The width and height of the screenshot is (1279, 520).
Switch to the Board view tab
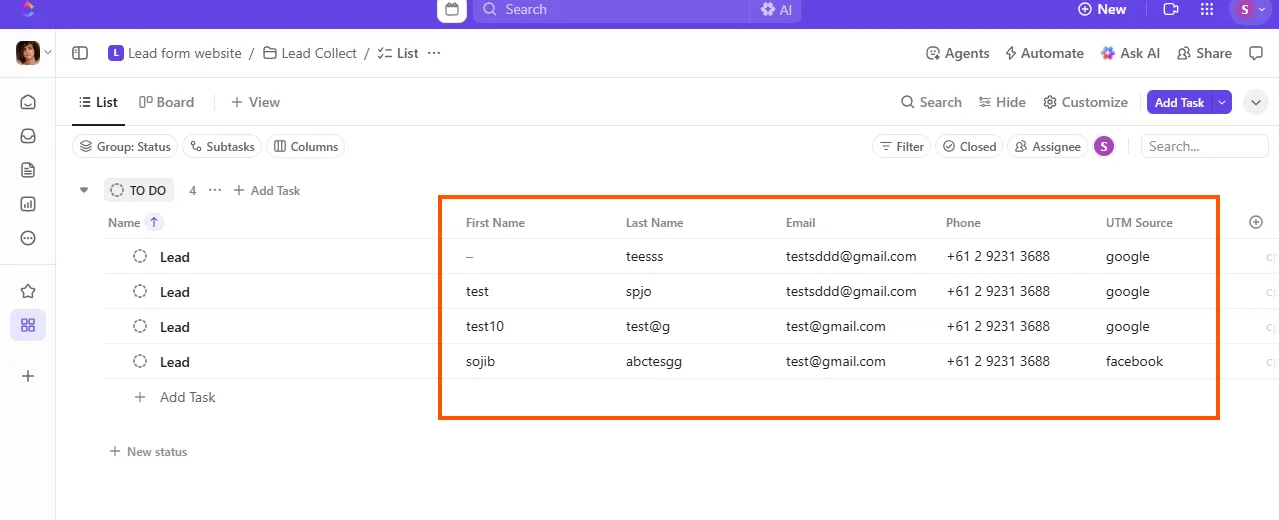[166, 102]
